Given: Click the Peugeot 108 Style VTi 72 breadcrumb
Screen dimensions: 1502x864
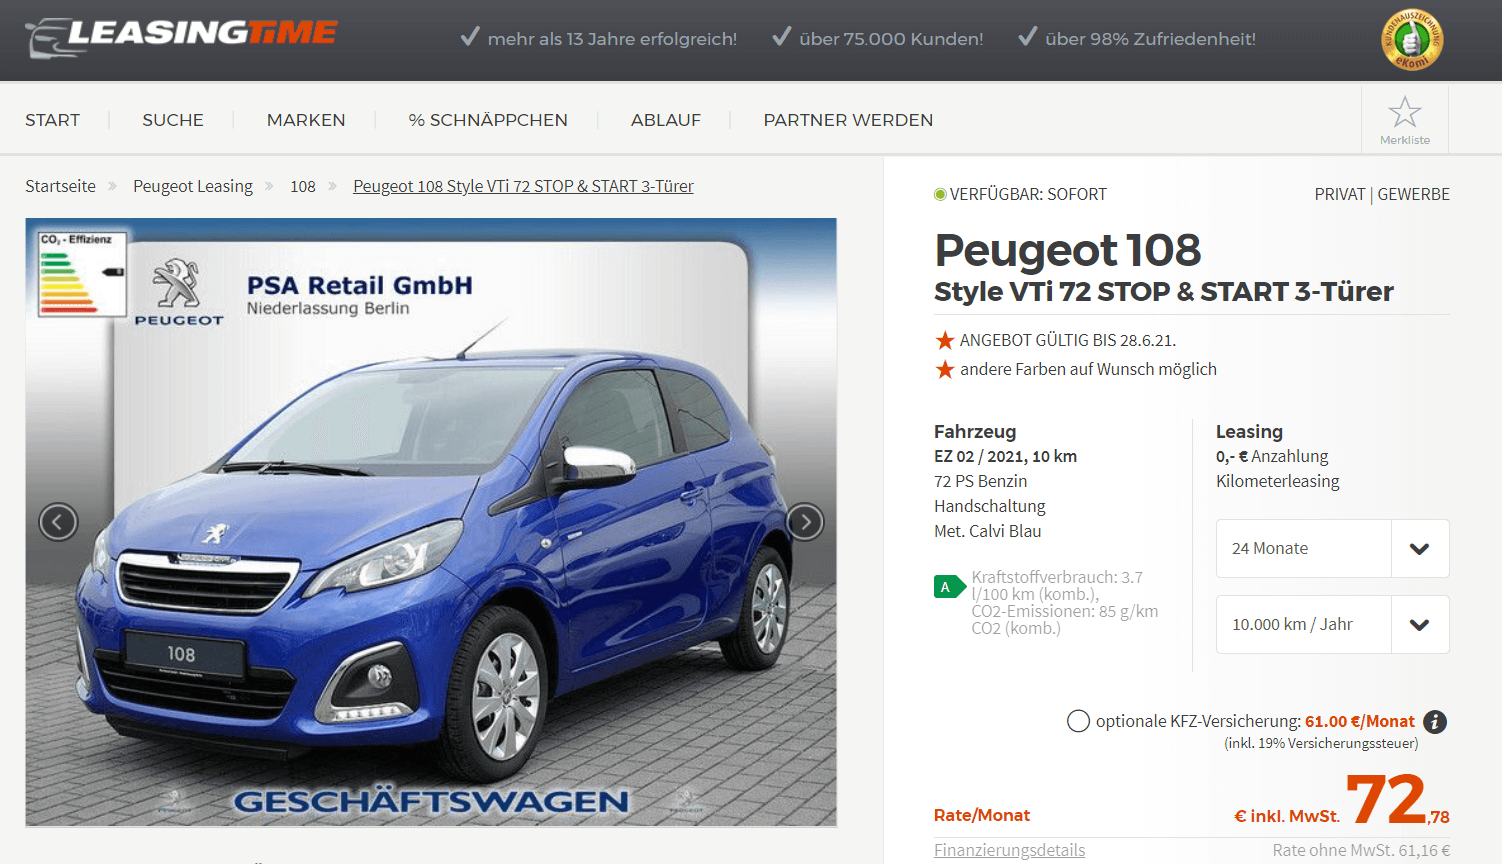Looking at the screenshot, I should click(x=523, y=186).
